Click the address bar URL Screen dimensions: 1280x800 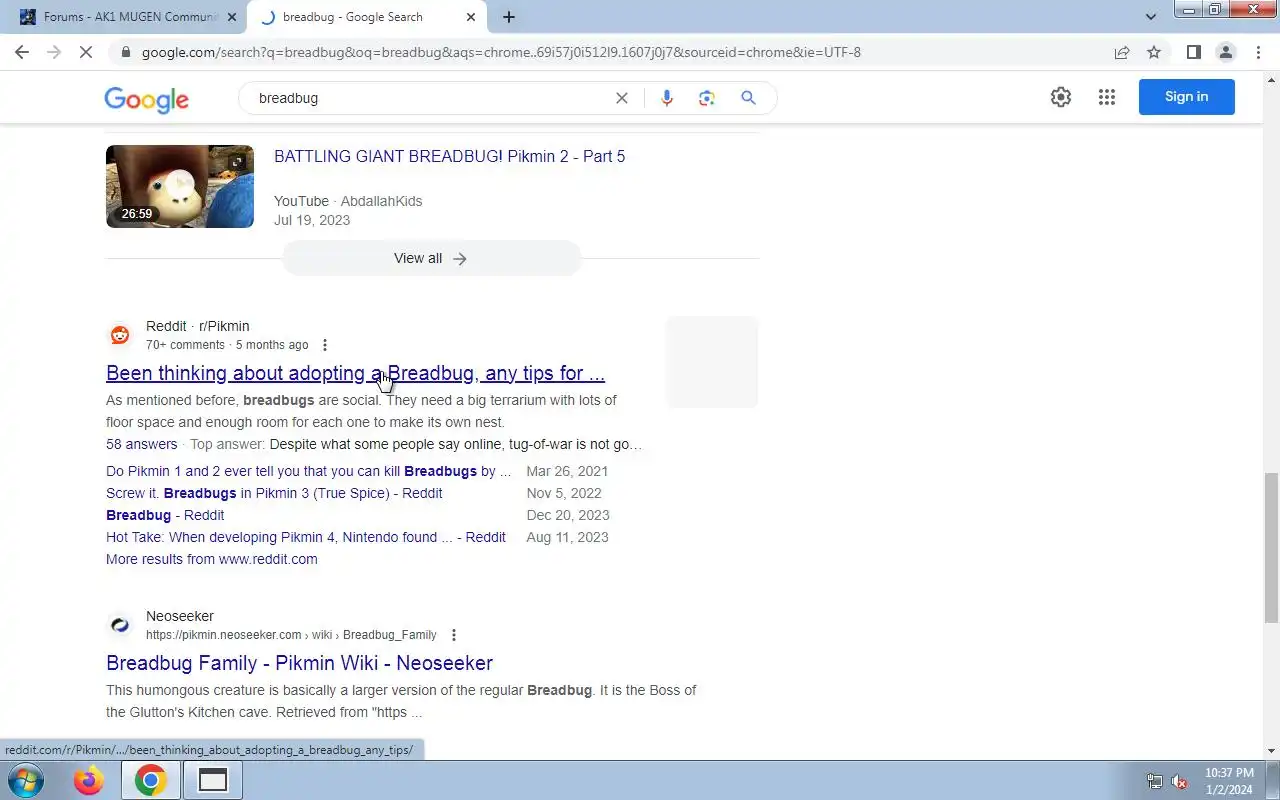pos(501,52)
